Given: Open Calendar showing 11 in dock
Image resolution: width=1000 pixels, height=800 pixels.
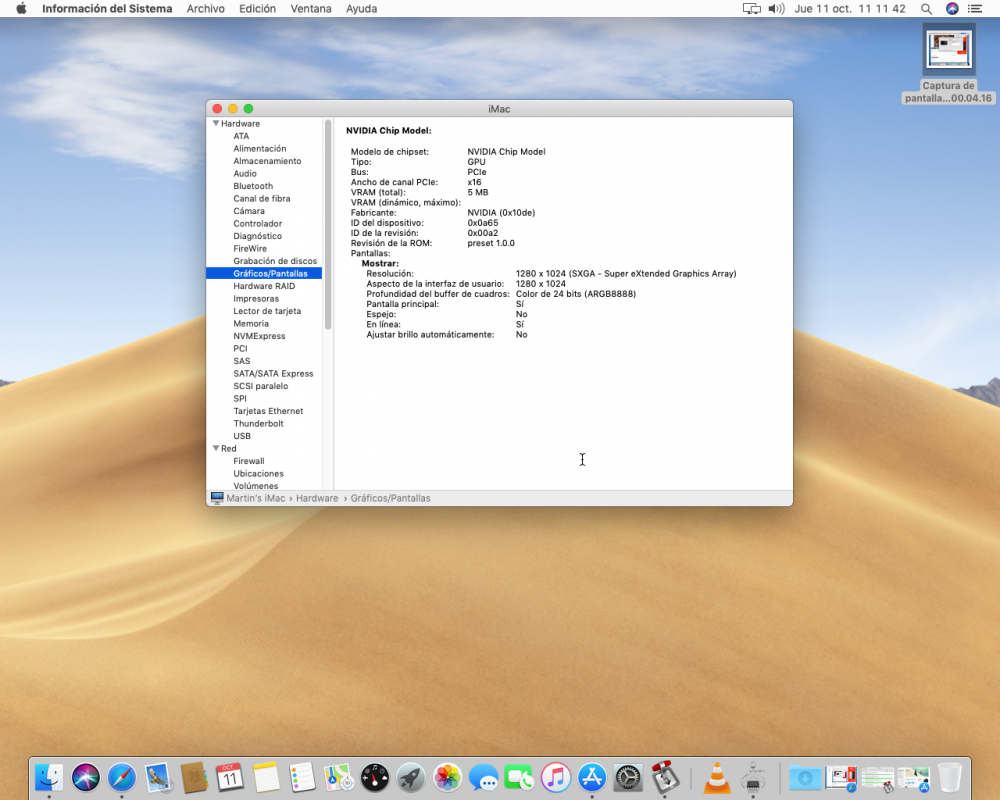Looking at the screenshot, I should coord(230,778).
